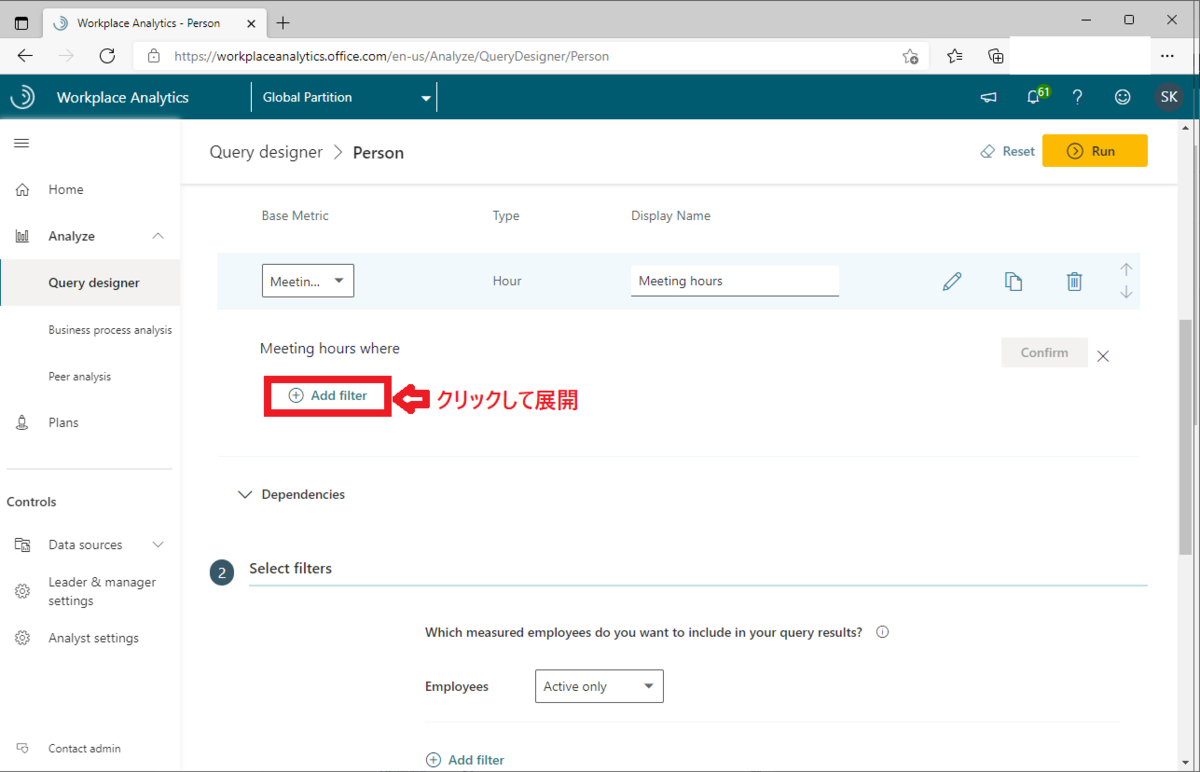The width and height of the screenshot is (1200, 772).
Task: Open the browser Favorites list icon
Action: (x=955, y=56)
